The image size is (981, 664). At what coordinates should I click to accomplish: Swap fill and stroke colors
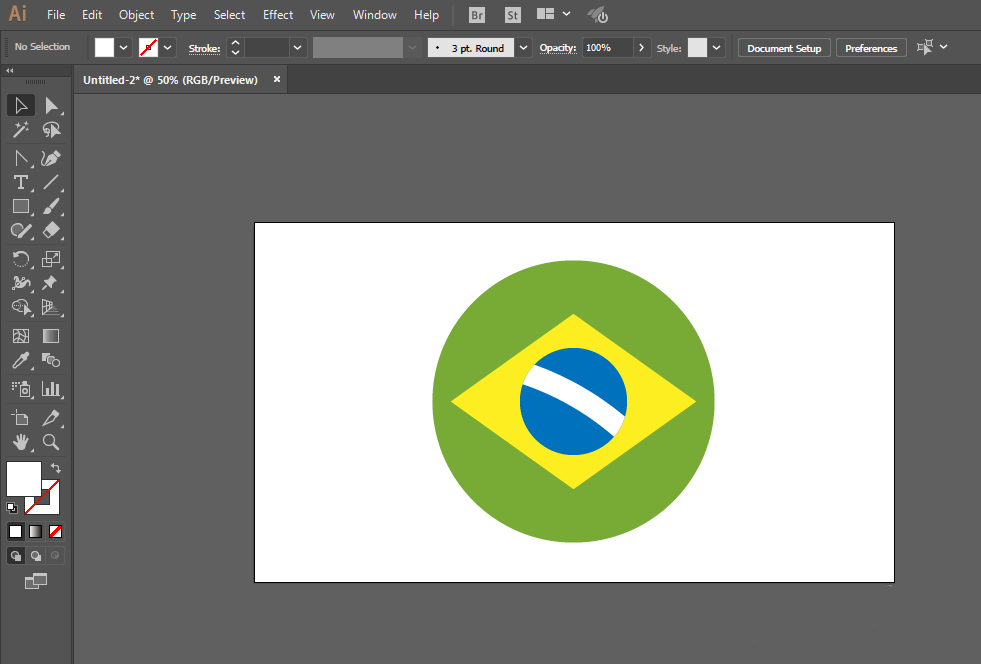click(x=56, y=467)
